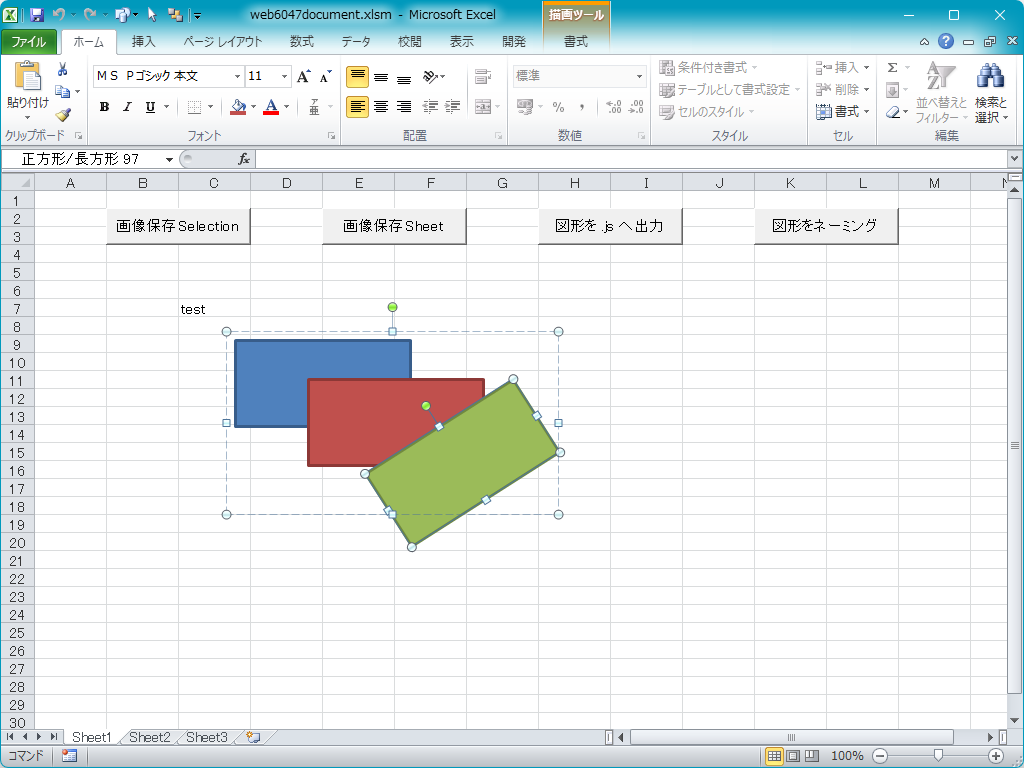This screenshot has height=768, width=1024.
Task: Switch to the 挿入 ribbon tab
Action: tap(144, 42)
